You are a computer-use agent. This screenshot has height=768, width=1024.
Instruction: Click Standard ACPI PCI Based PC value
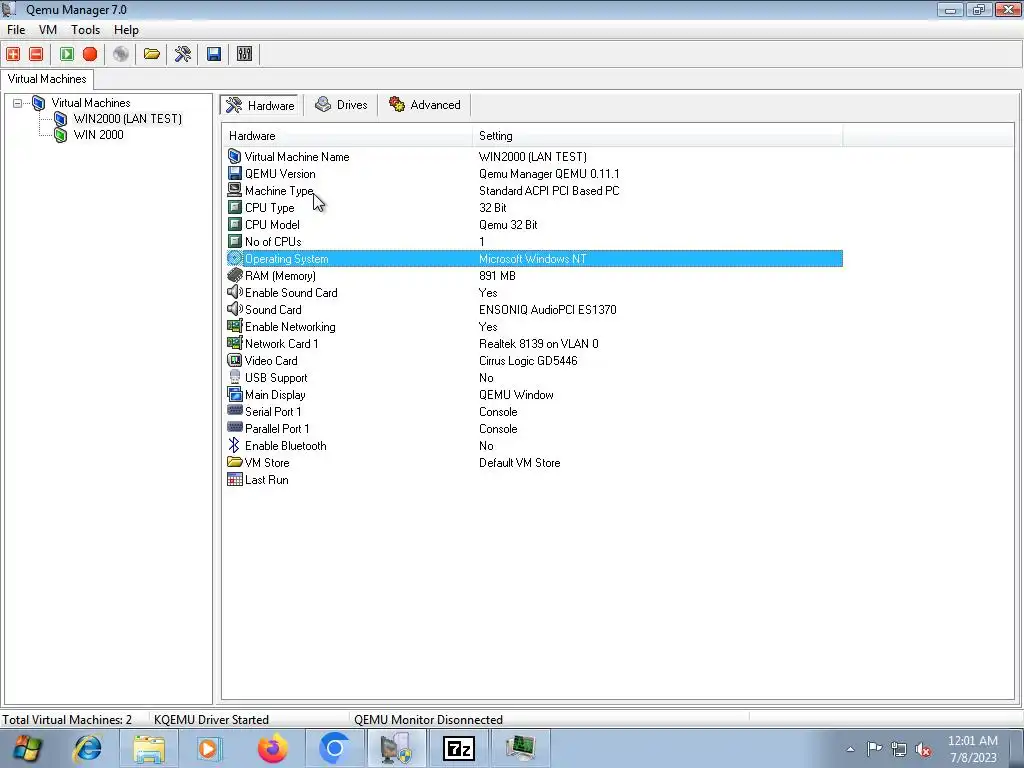click(549, 191)
